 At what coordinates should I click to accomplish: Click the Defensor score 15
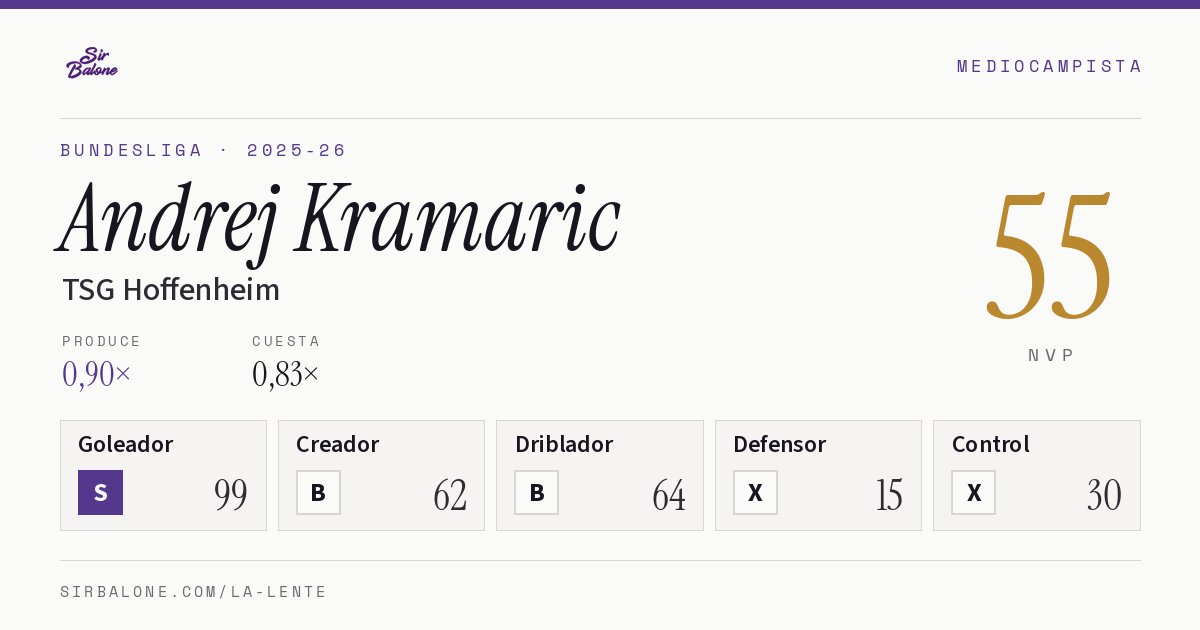coord(889,495)
